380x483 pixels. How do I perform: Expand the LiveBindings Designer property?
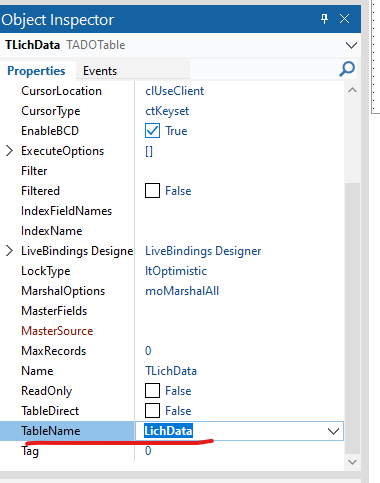point(9,251)
